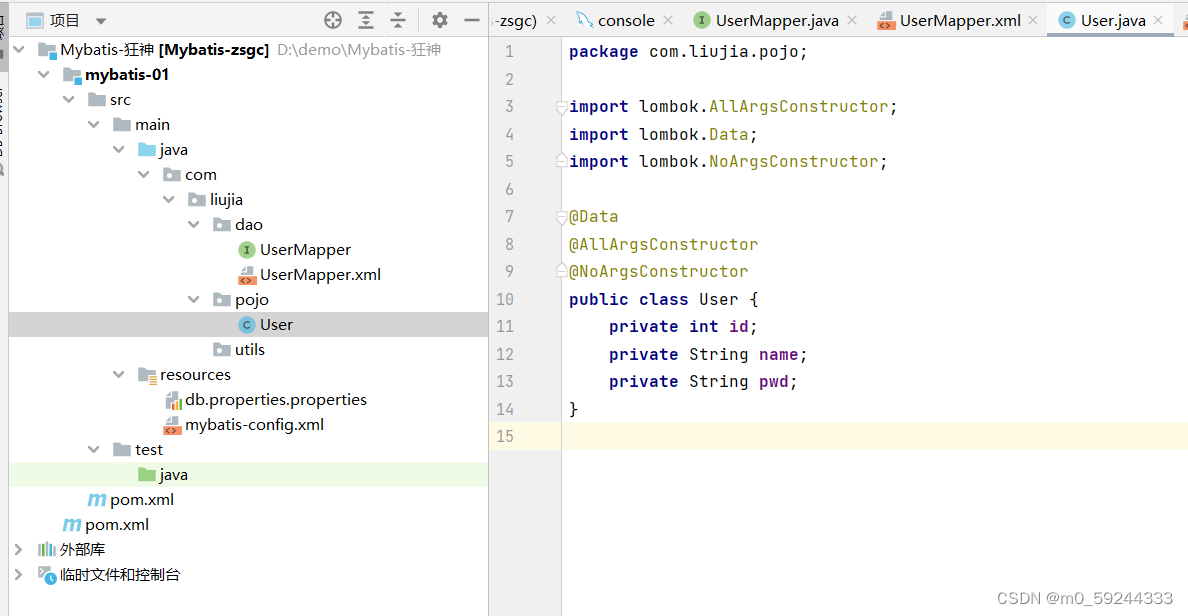Collapse the resources folder chevron

(x=119, y=375)
